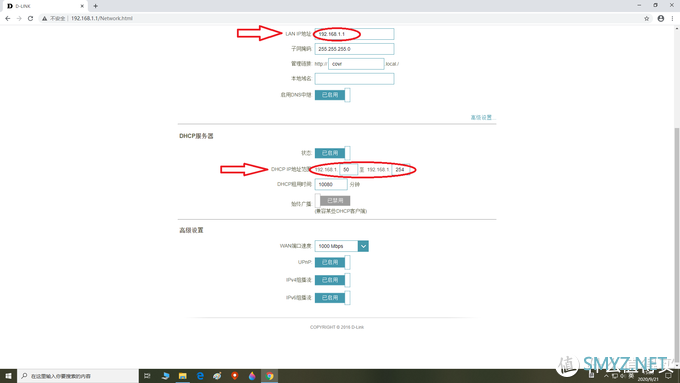
Task: Toggle the DHCP server status switch
Action: coord(333,153)
